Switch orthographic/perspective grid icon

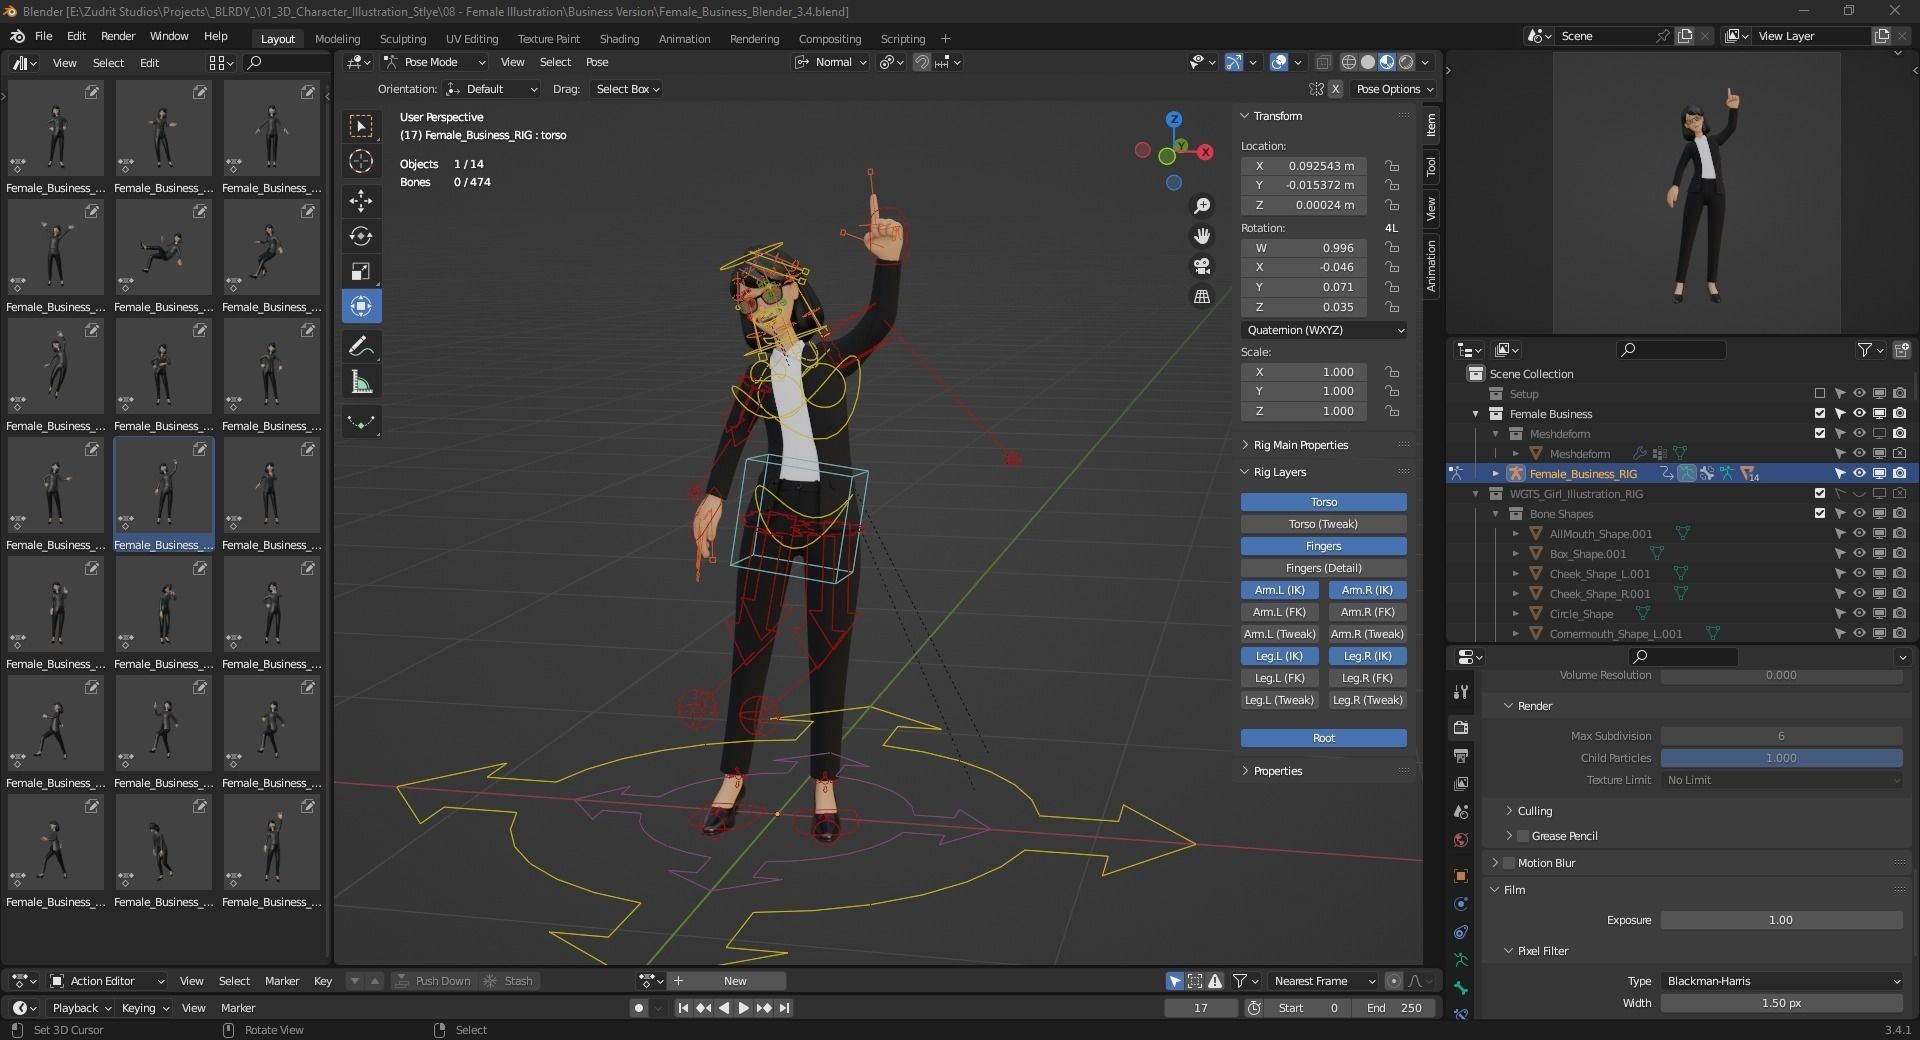coord(1202,296)
